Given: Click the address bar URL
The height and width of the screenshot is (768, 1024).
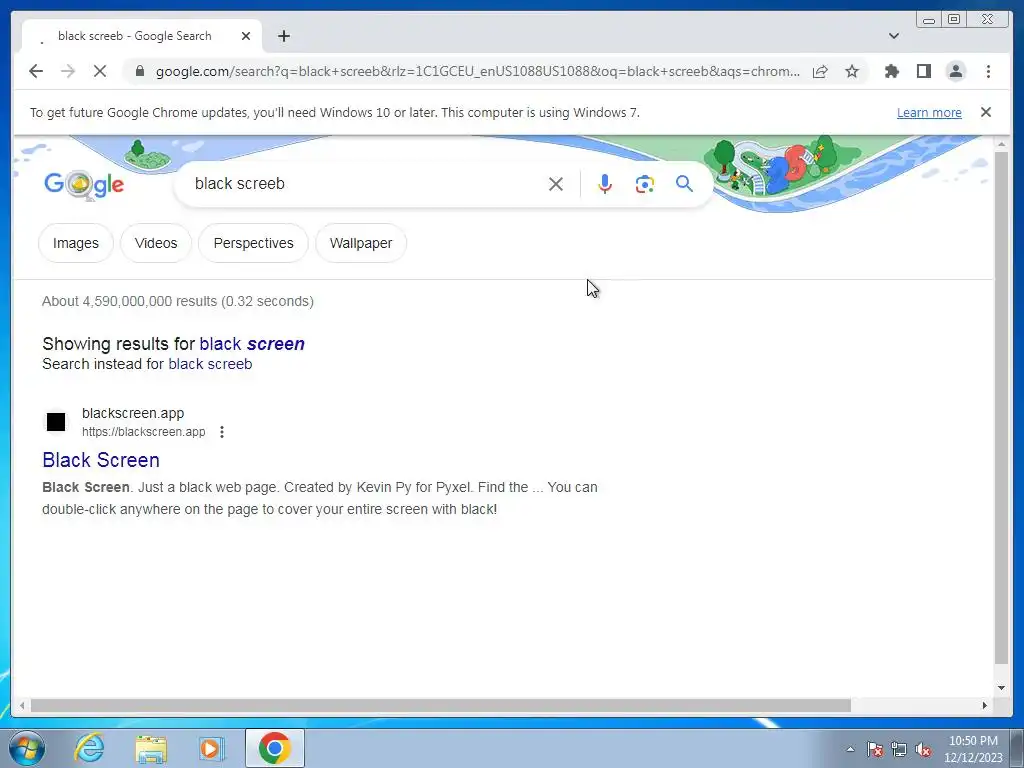Looking at the screenshot, I should click(x=477, y=71).
